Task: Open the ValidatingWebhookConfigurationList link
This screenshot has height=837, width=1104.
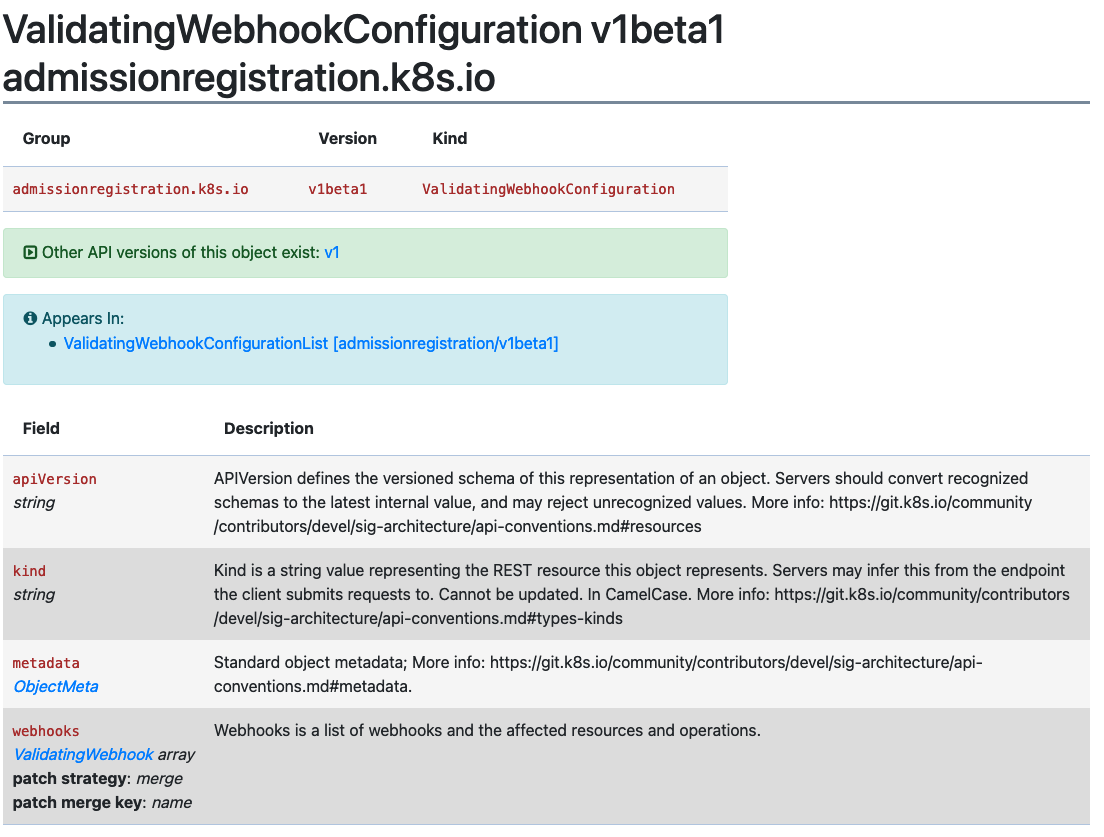Action: tap(310, 343)
